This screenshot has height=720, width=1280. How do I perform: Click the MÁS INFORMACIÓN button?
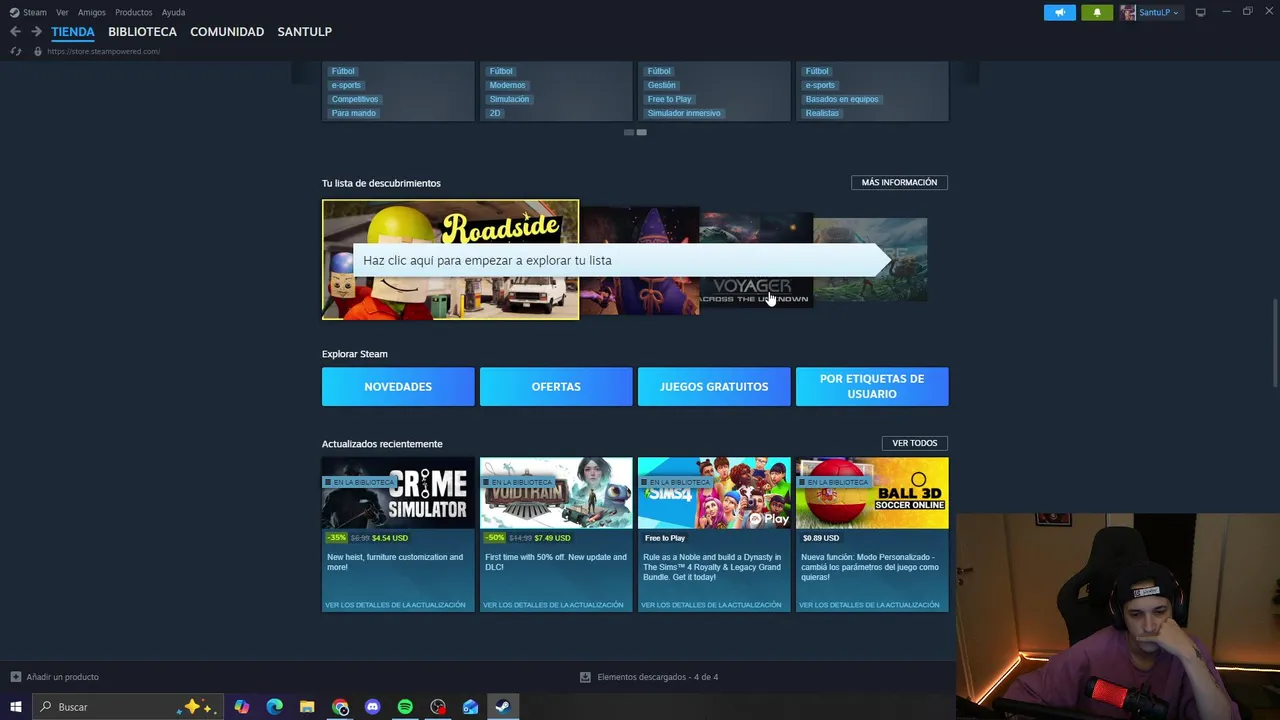click(x=899, y=182)
